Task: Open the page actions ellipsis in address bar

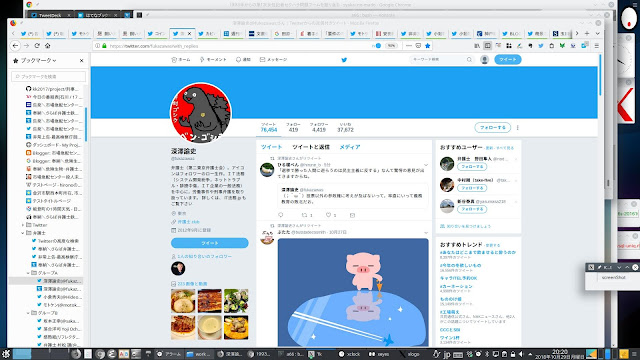Action: click(409, 46)
